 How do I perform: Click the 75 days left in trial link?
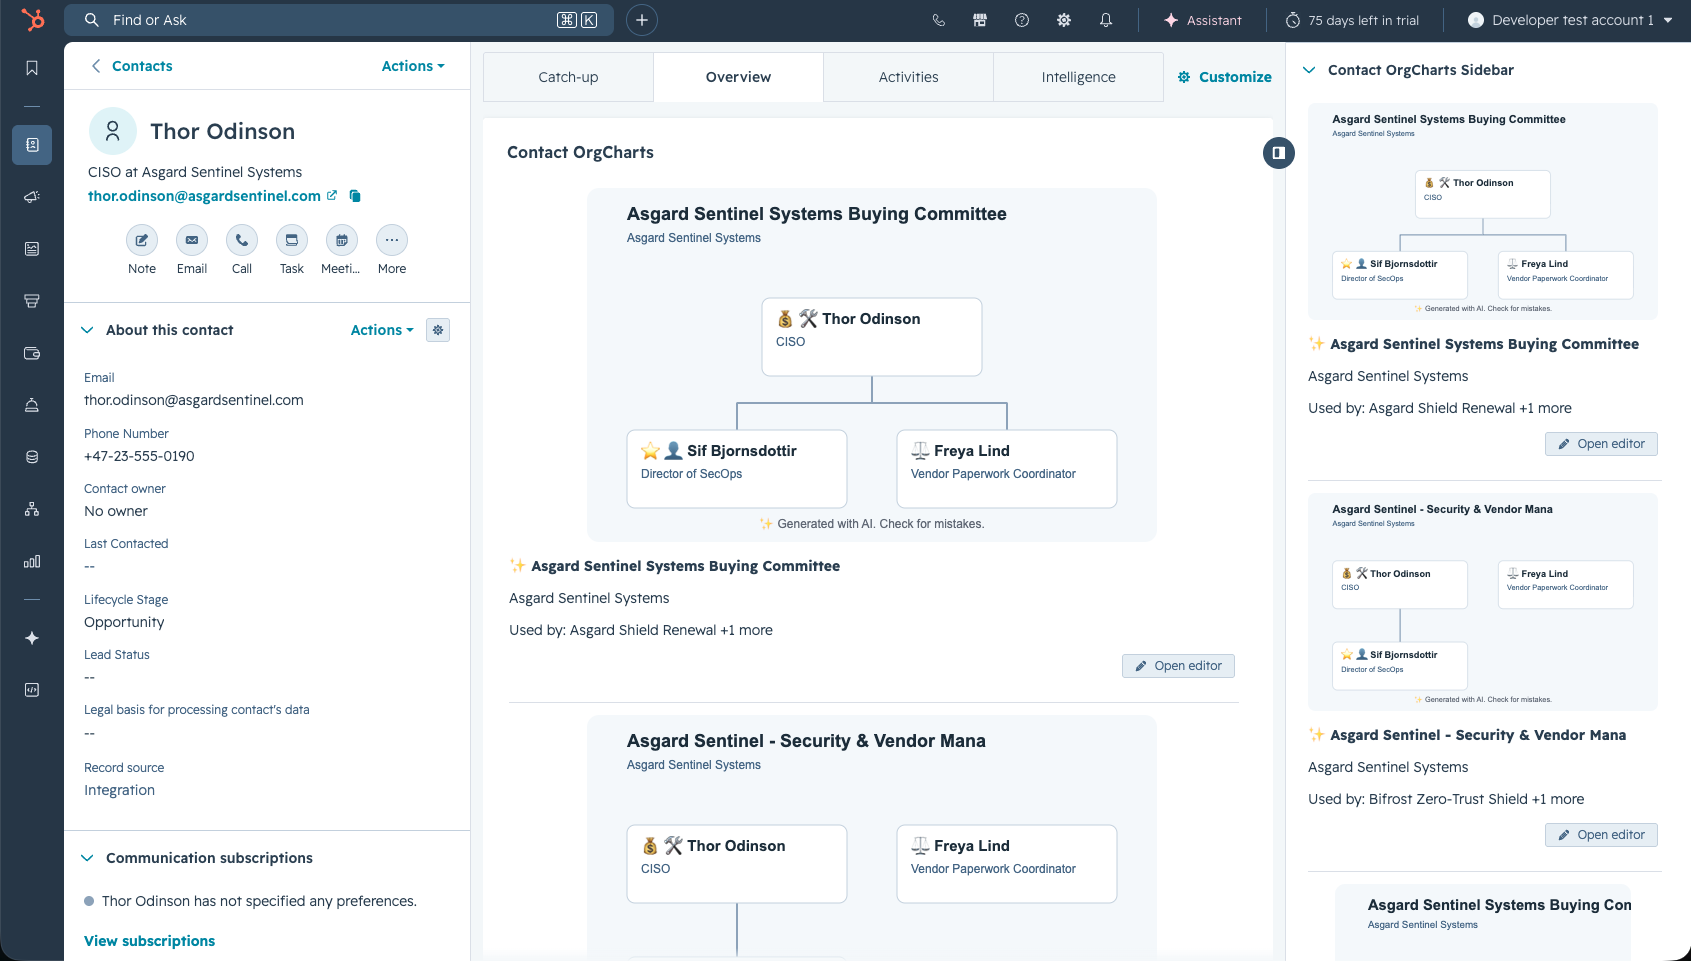[x=1352, y=20]
